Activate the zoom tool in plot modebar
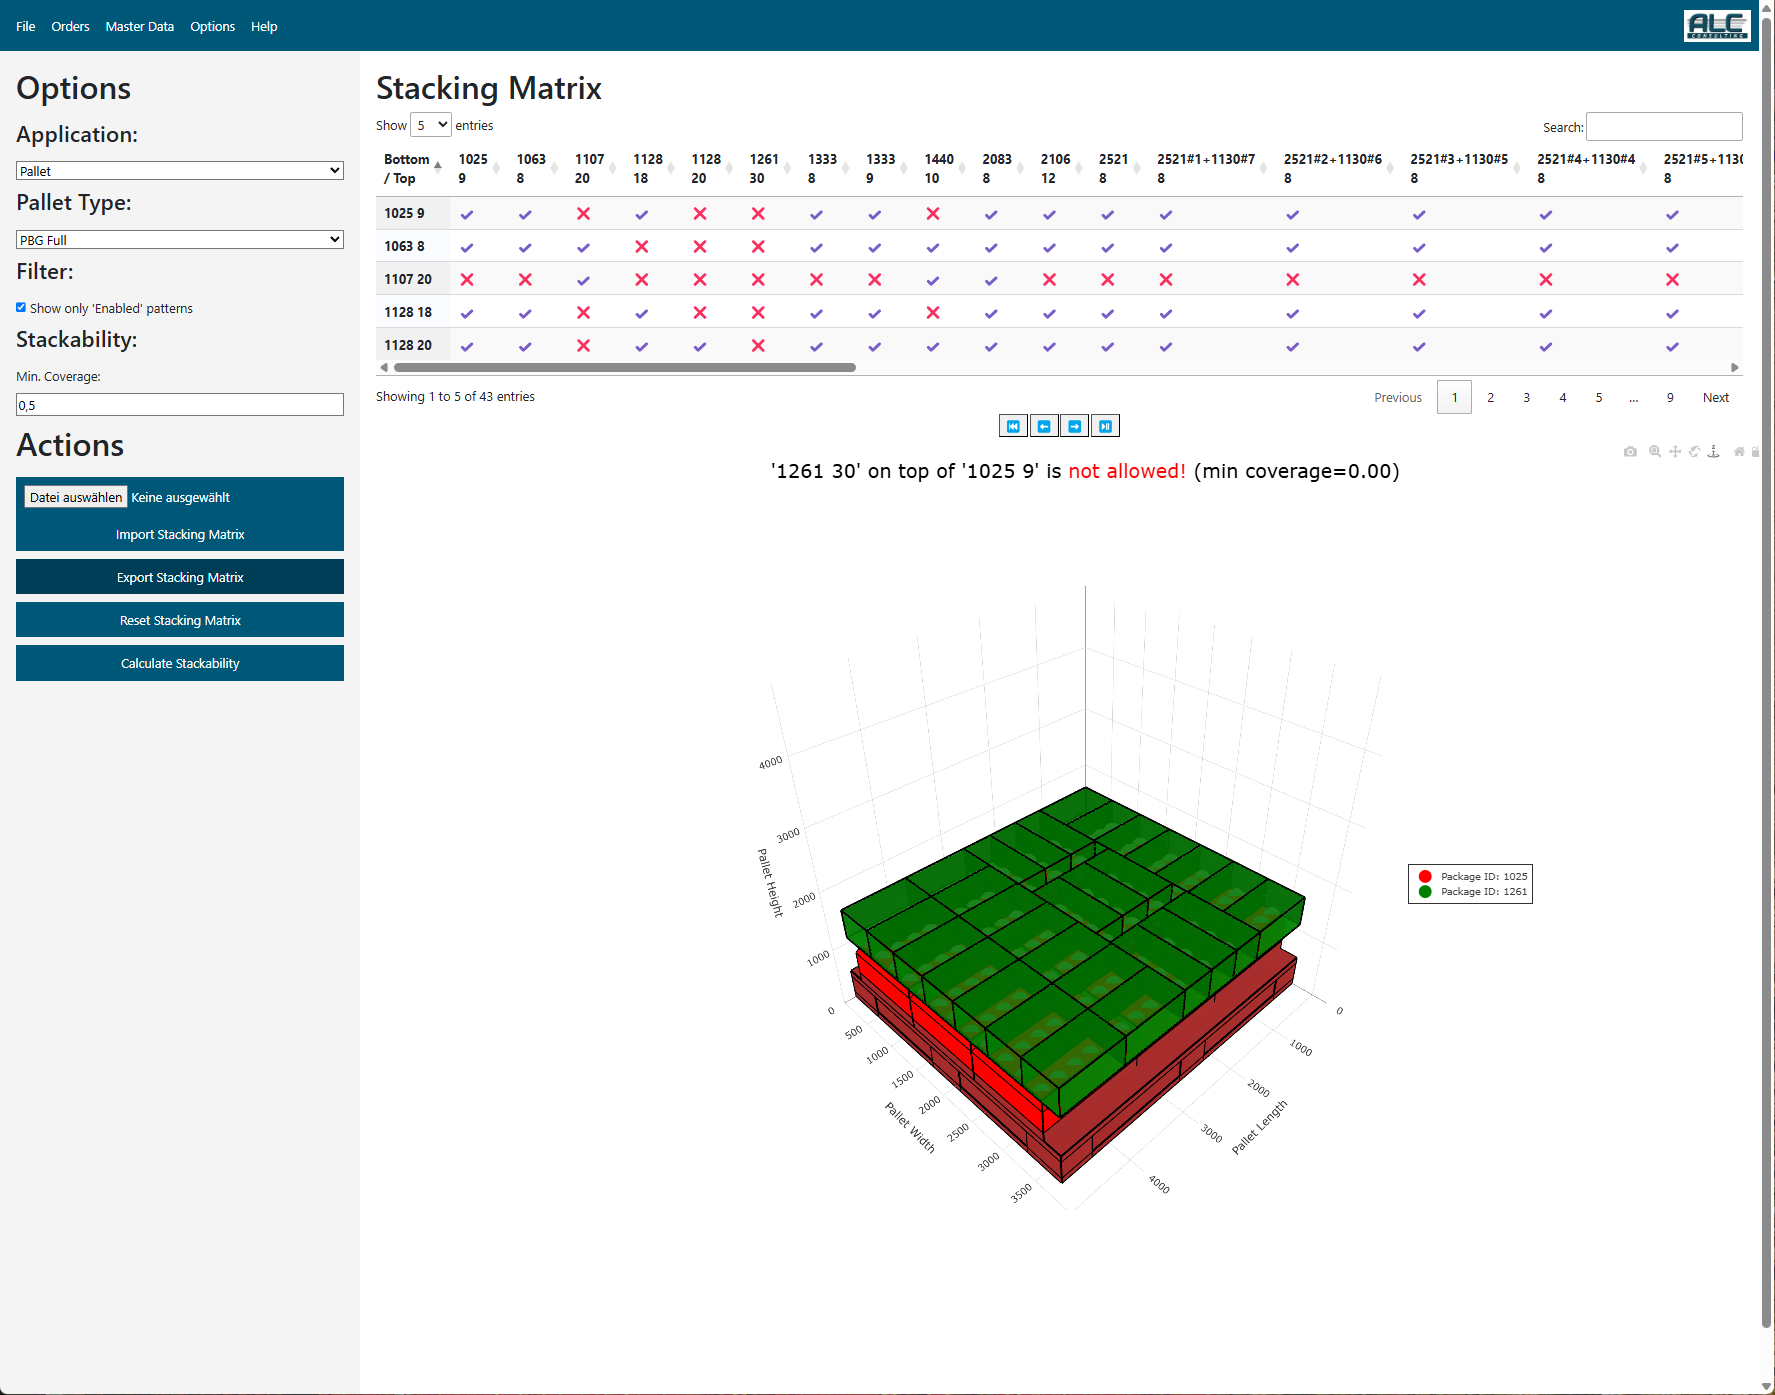Screen dimensions: 1775x1395 coord(1655,452)
